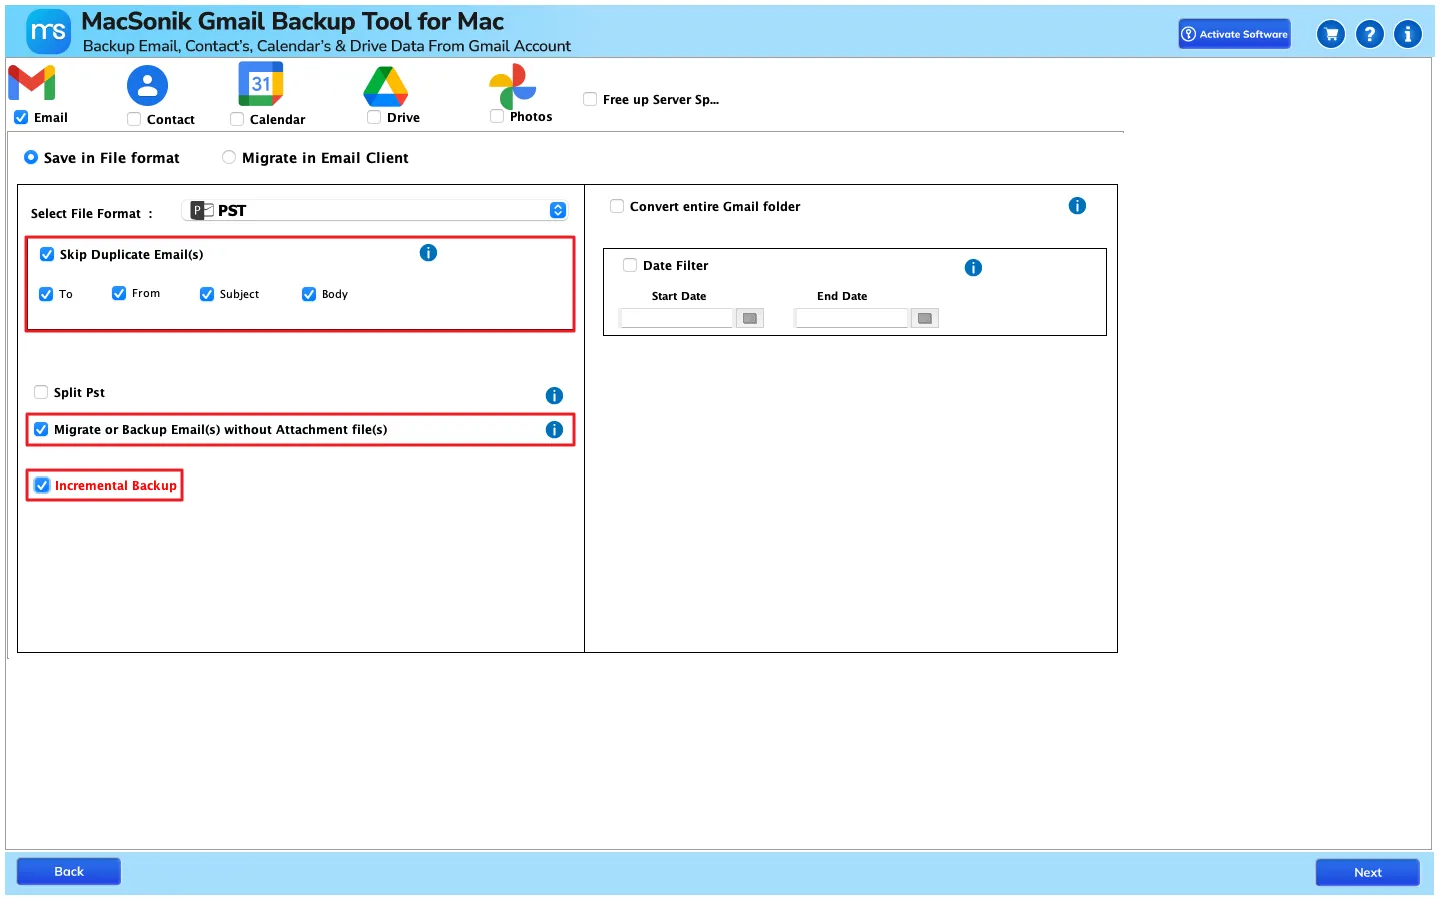Uncheck the Body duplicate criterion
The height and width of the screenshot is (900, 1440).
coord(309,294)
